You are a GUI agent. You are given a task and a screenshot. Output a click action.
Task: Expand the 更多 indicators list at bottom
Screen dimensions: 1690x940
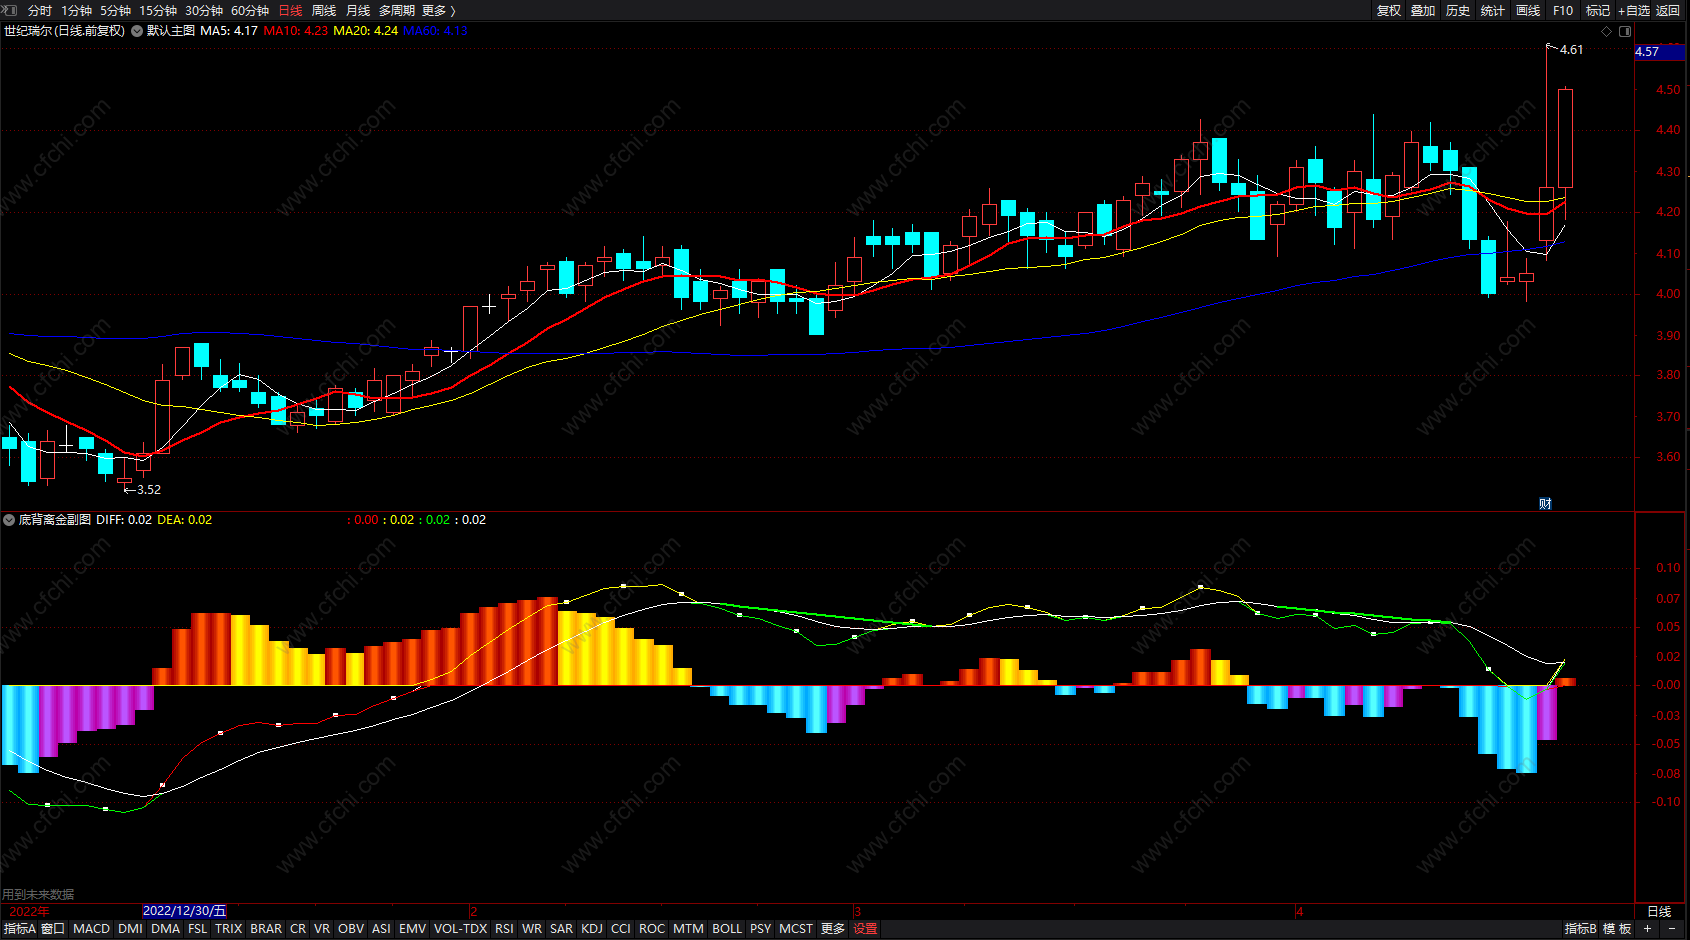click(833, 929)
